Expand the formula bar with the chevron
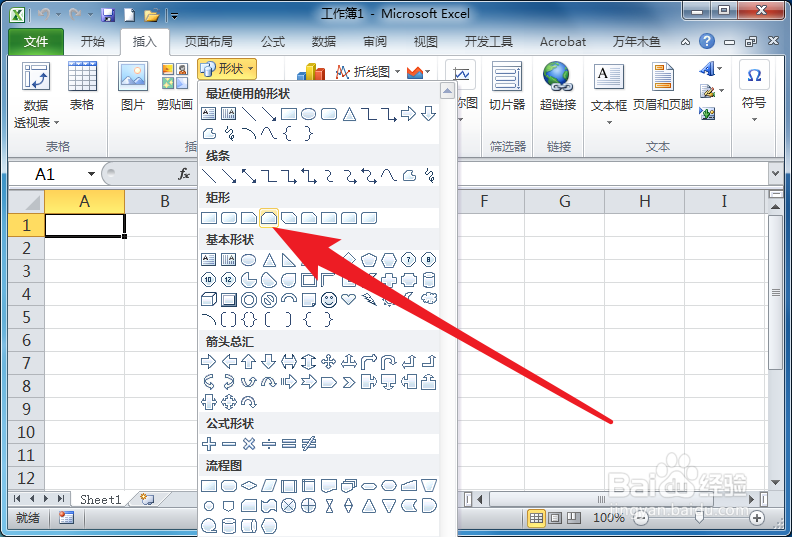792x537 pixels. pos(776,173)
